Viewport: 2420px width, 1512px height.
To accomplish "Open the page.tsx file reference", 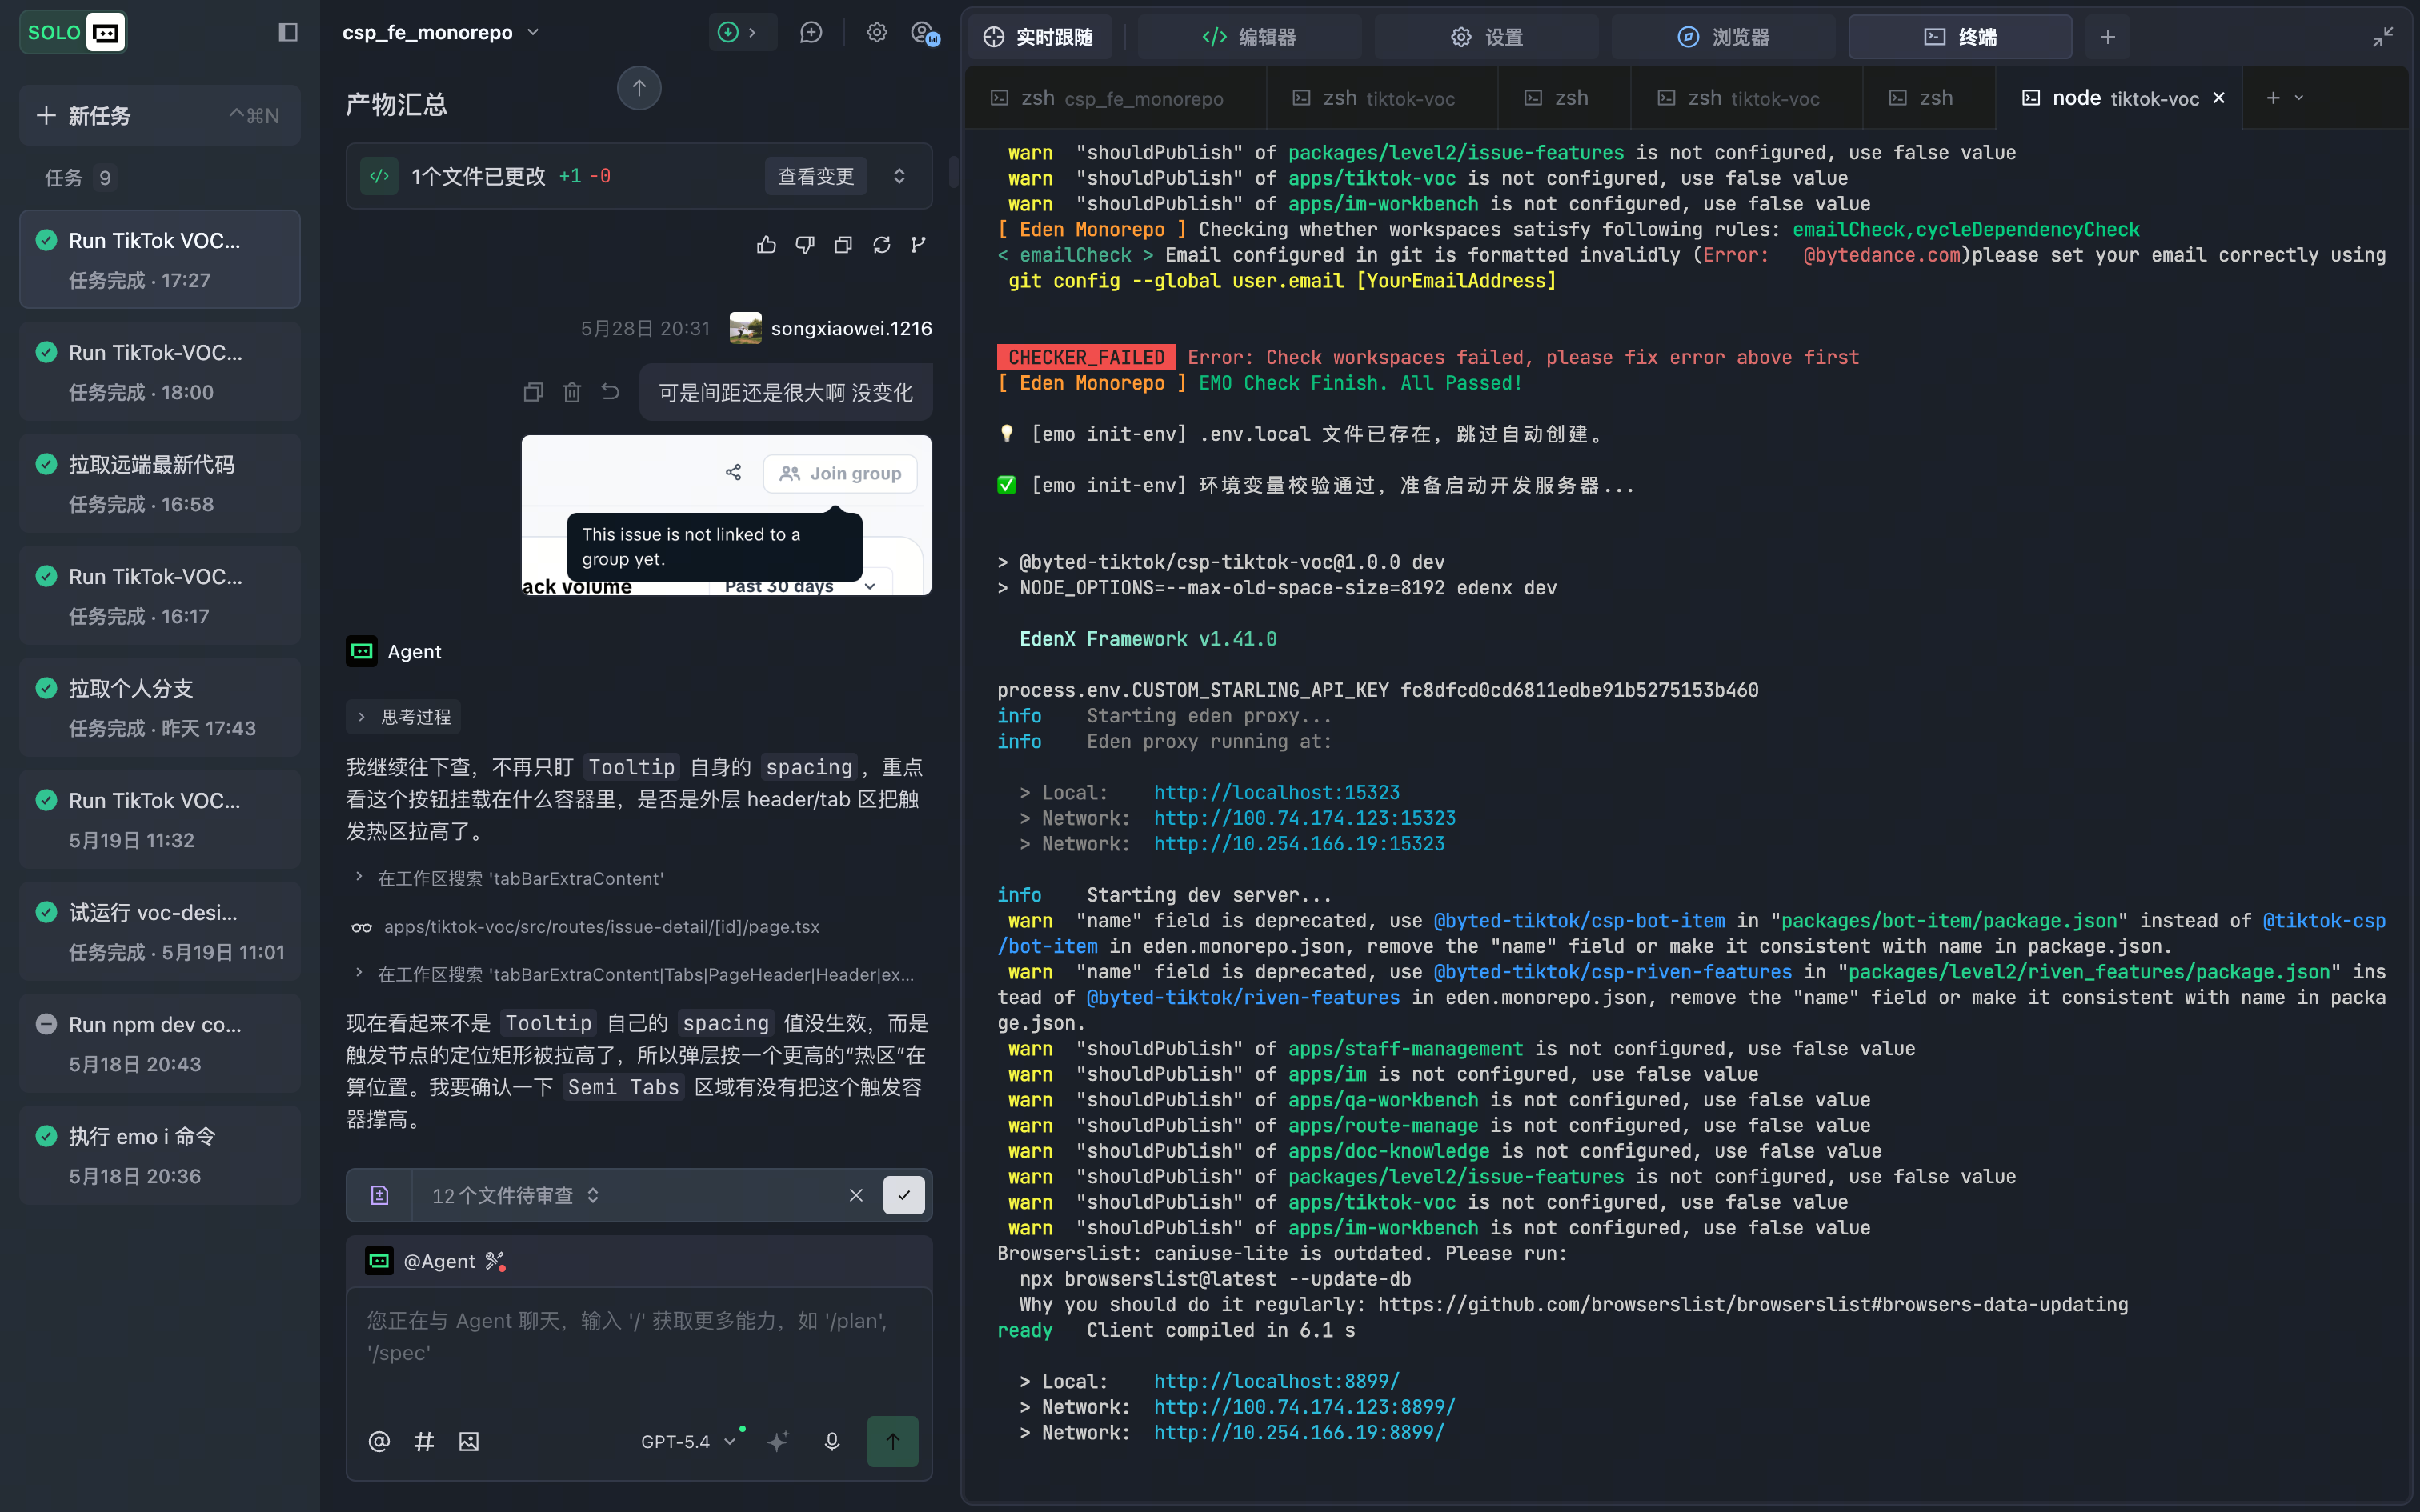I will pos(601,927).
